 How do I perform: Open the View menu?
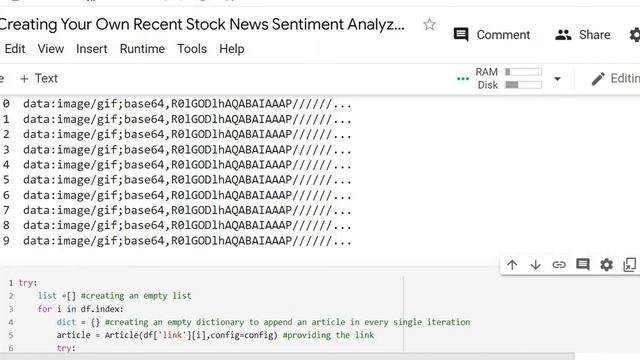[x=51, y=49]
